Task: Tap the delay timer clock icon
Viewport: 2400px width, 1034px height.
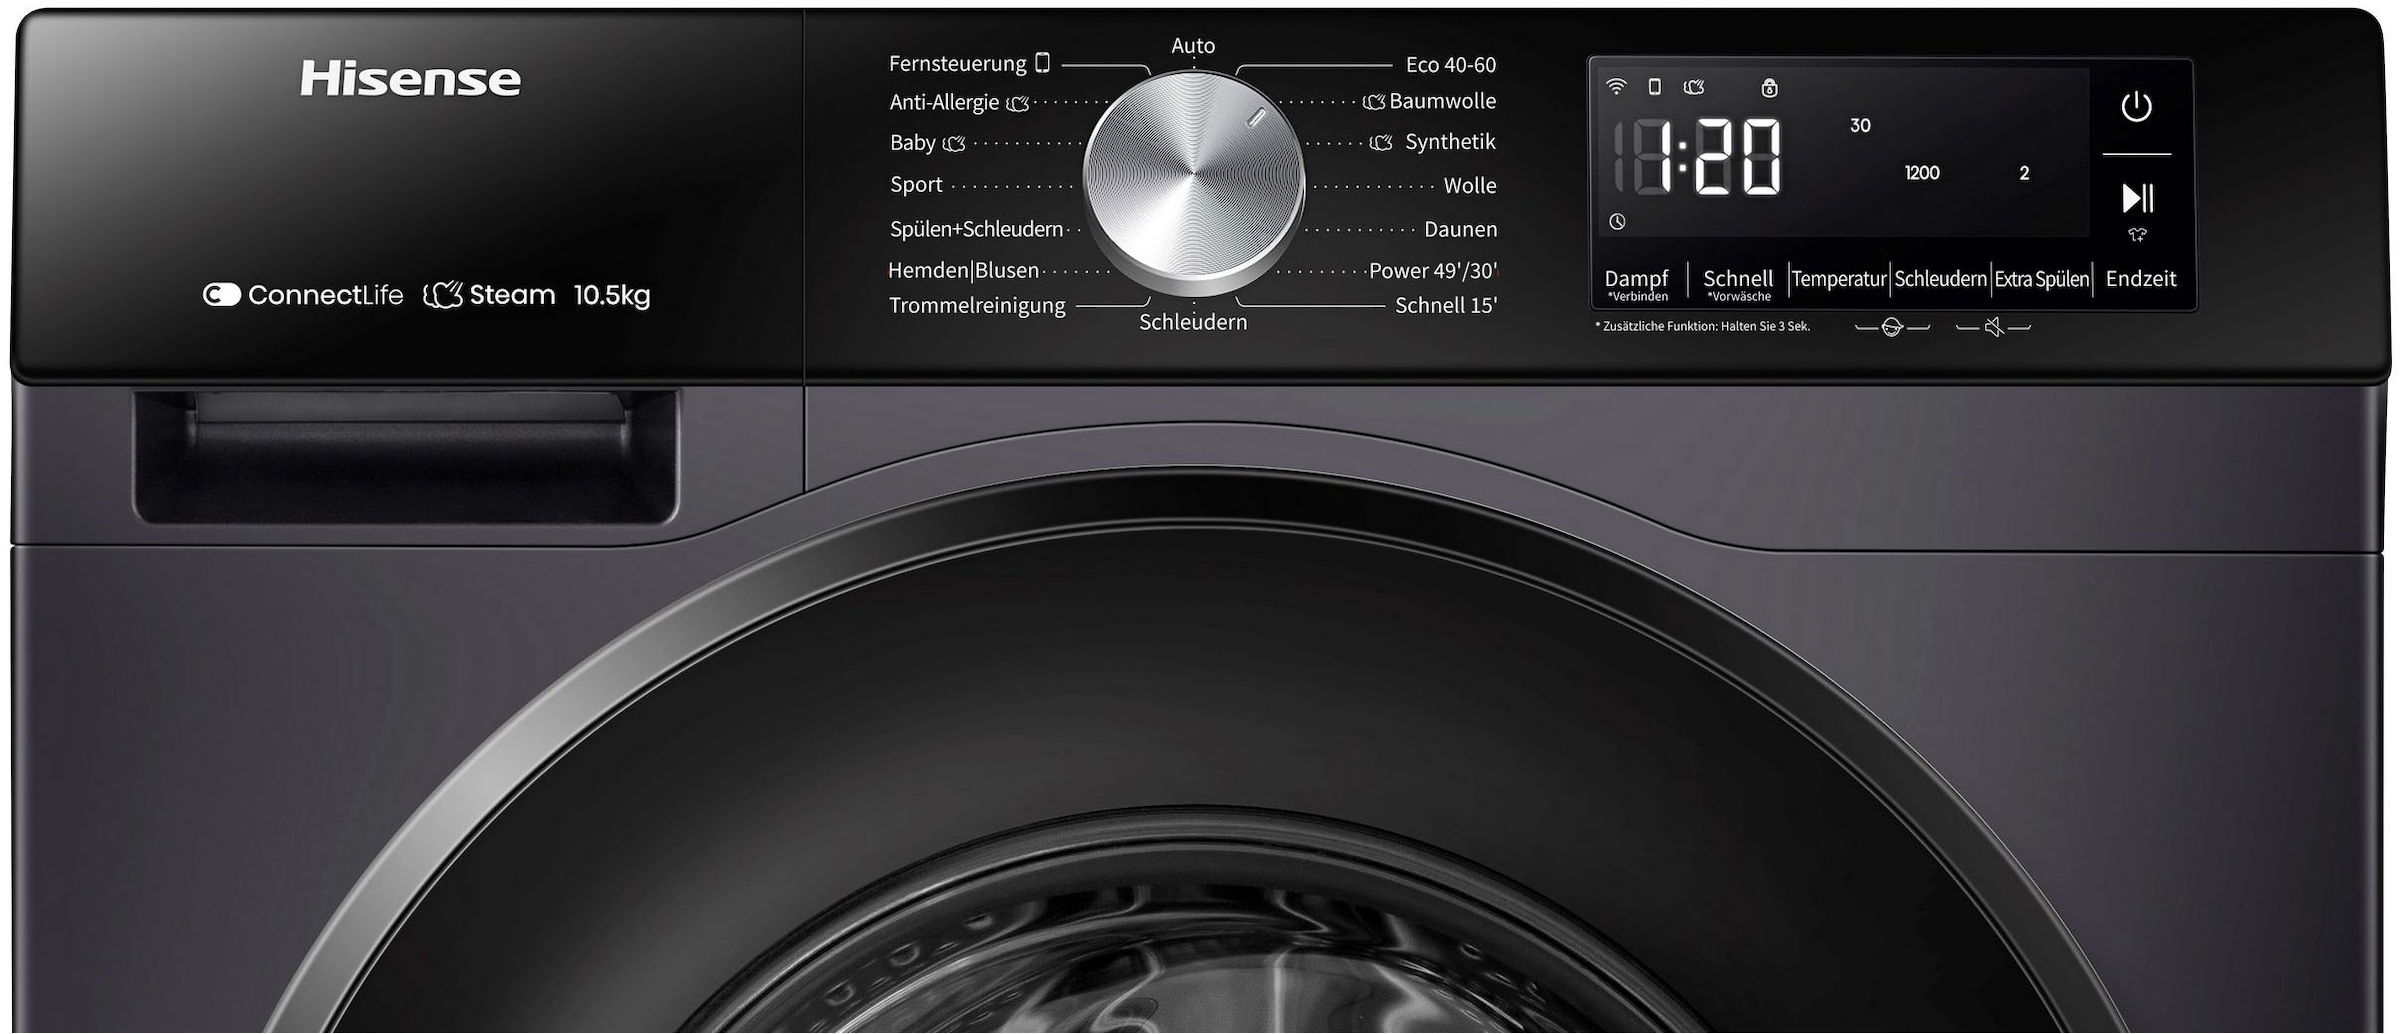Action: (1619, 220)
